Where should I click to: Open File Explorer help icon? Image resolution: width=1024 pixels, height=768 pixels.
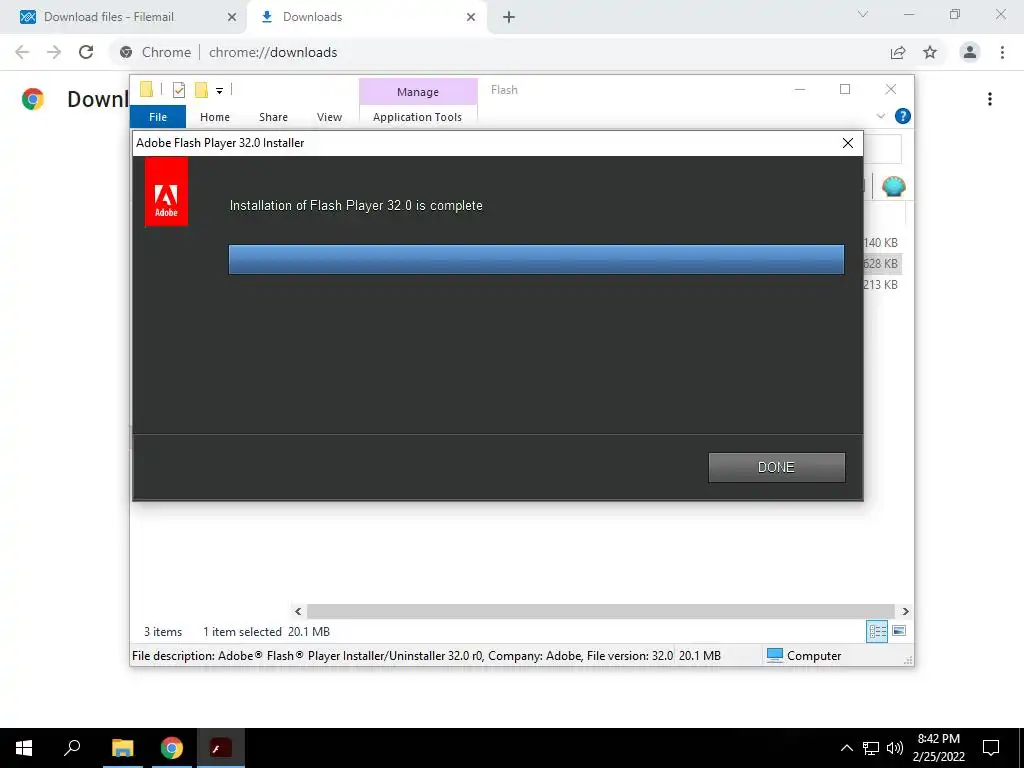pyautogui.click(x=903, y=116)
